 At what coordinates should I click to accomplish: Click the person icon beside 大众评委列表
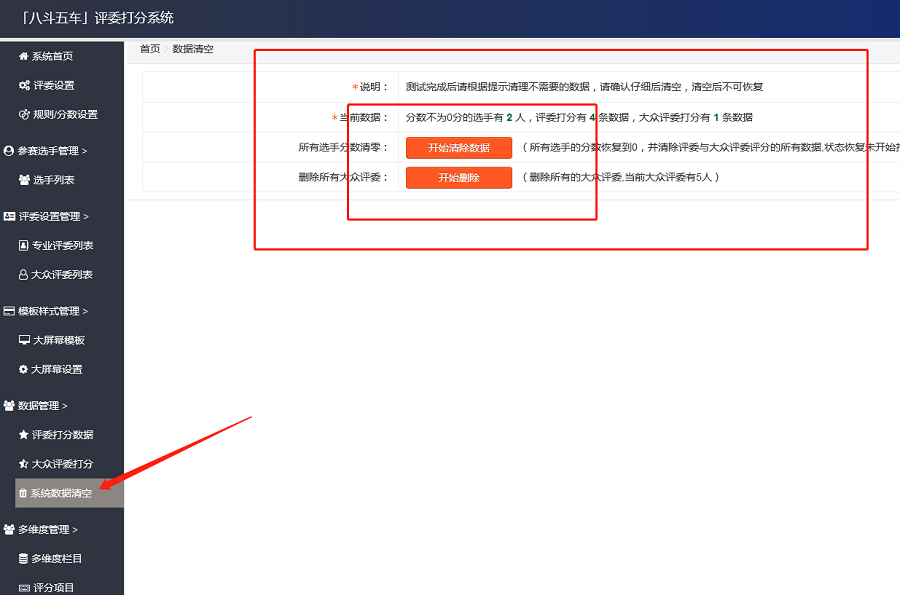(23, 275)
